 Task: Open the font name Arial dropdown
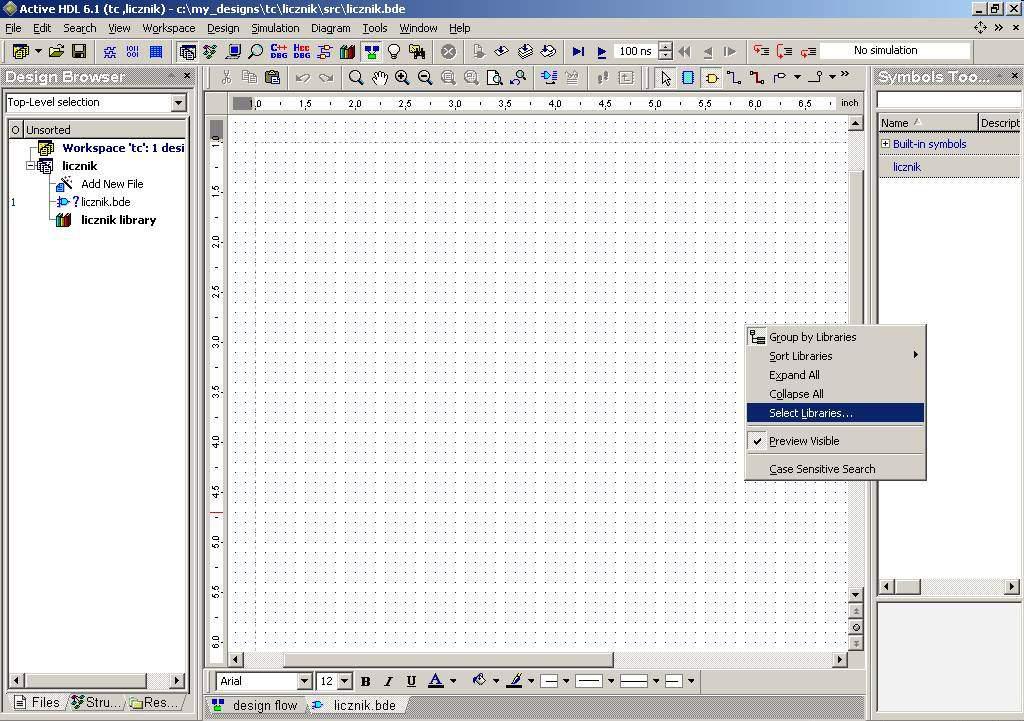(304, 681)
